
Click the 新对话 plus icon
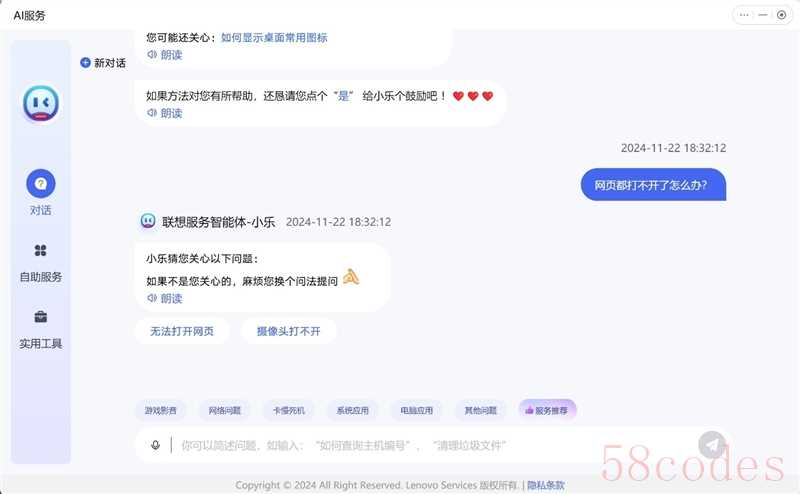[x=85, y=63]
